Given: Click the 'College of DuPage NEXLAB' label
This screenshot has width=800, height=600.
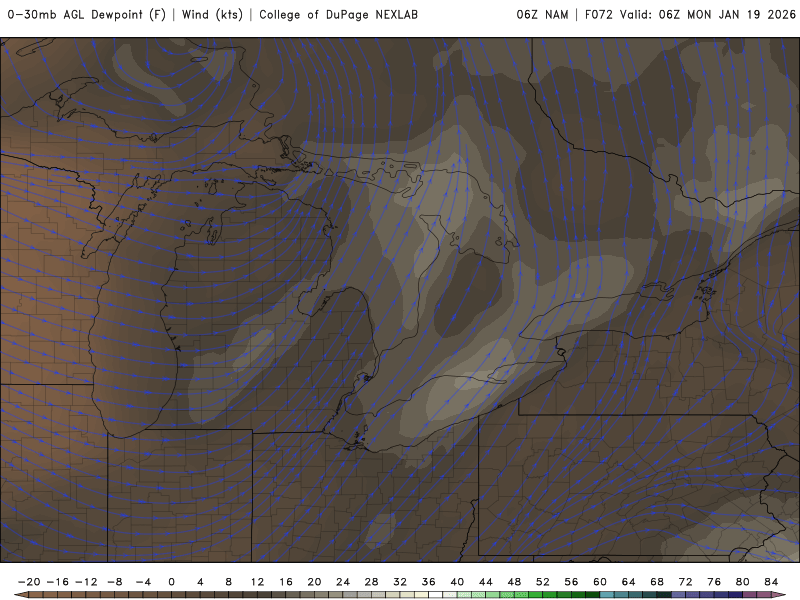Looking at the screenshot, I should click(x=338, y=15).
